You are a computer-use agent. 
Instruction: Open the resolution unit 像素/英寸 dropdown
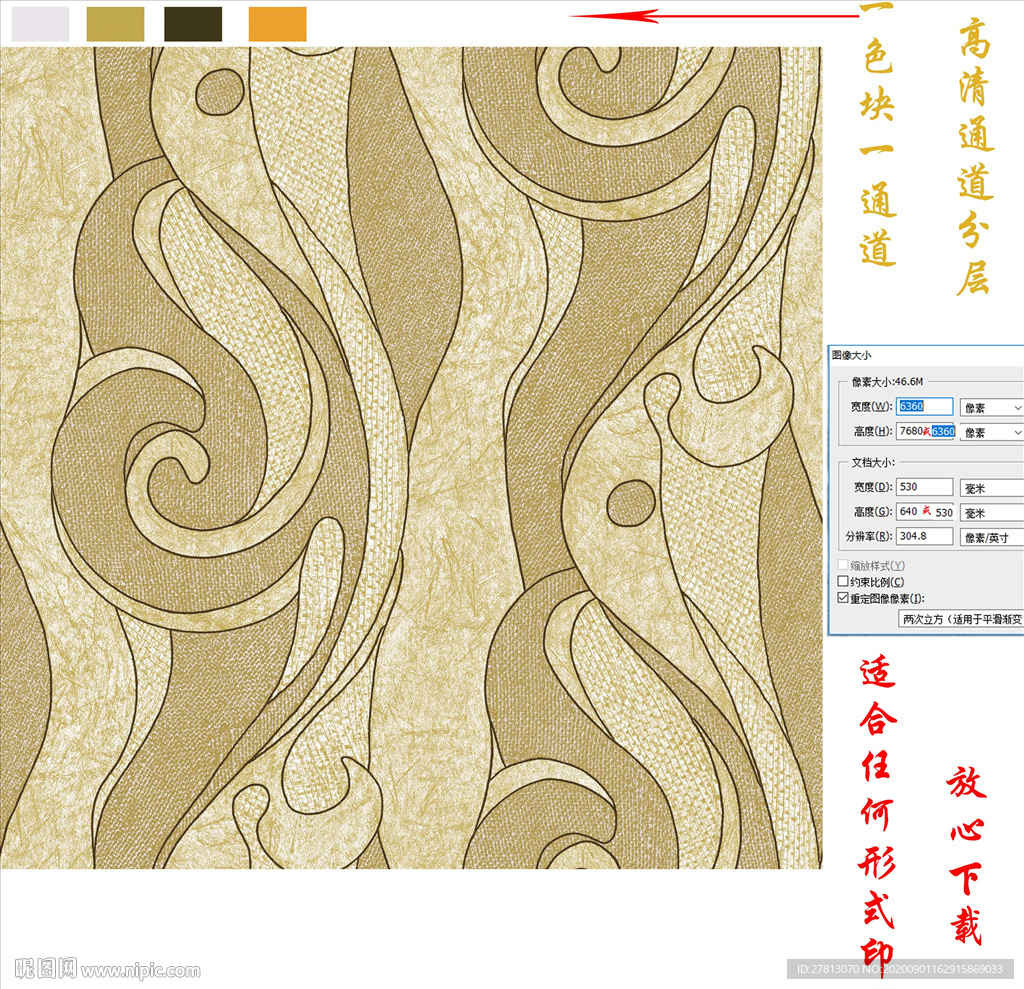[991, 537]
